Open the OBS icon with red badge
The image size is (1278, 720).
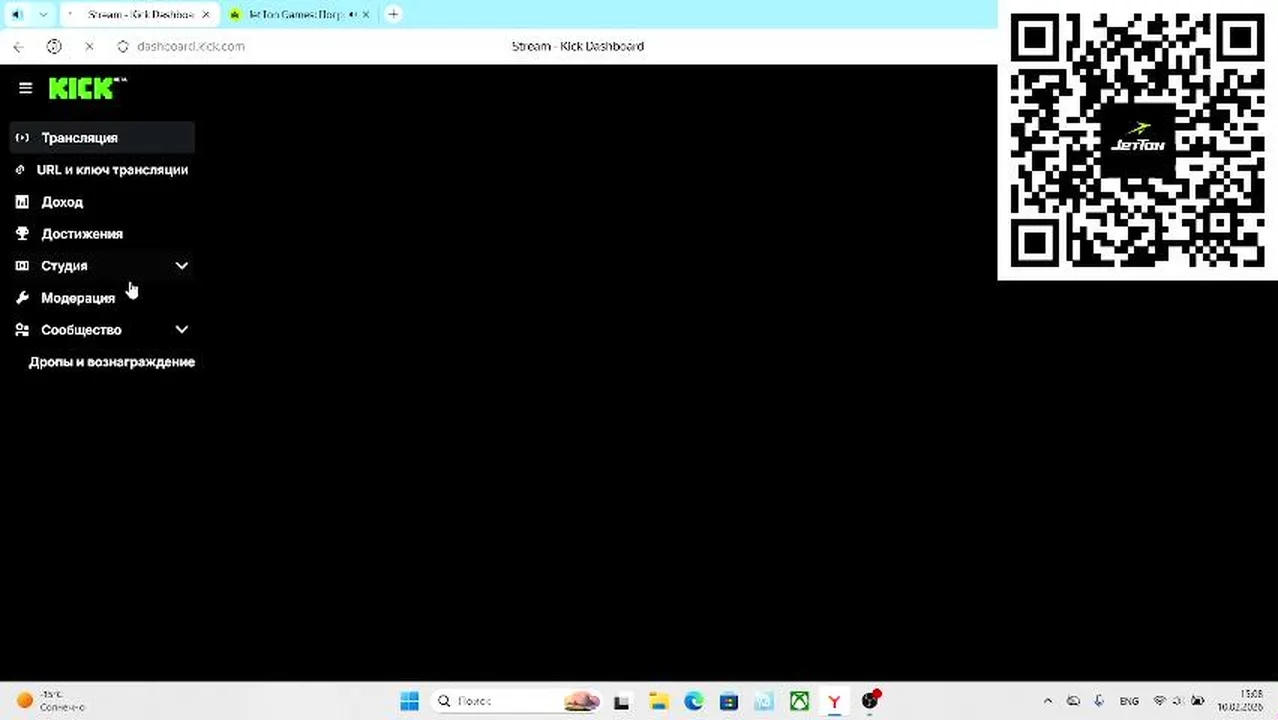point(870,700)
